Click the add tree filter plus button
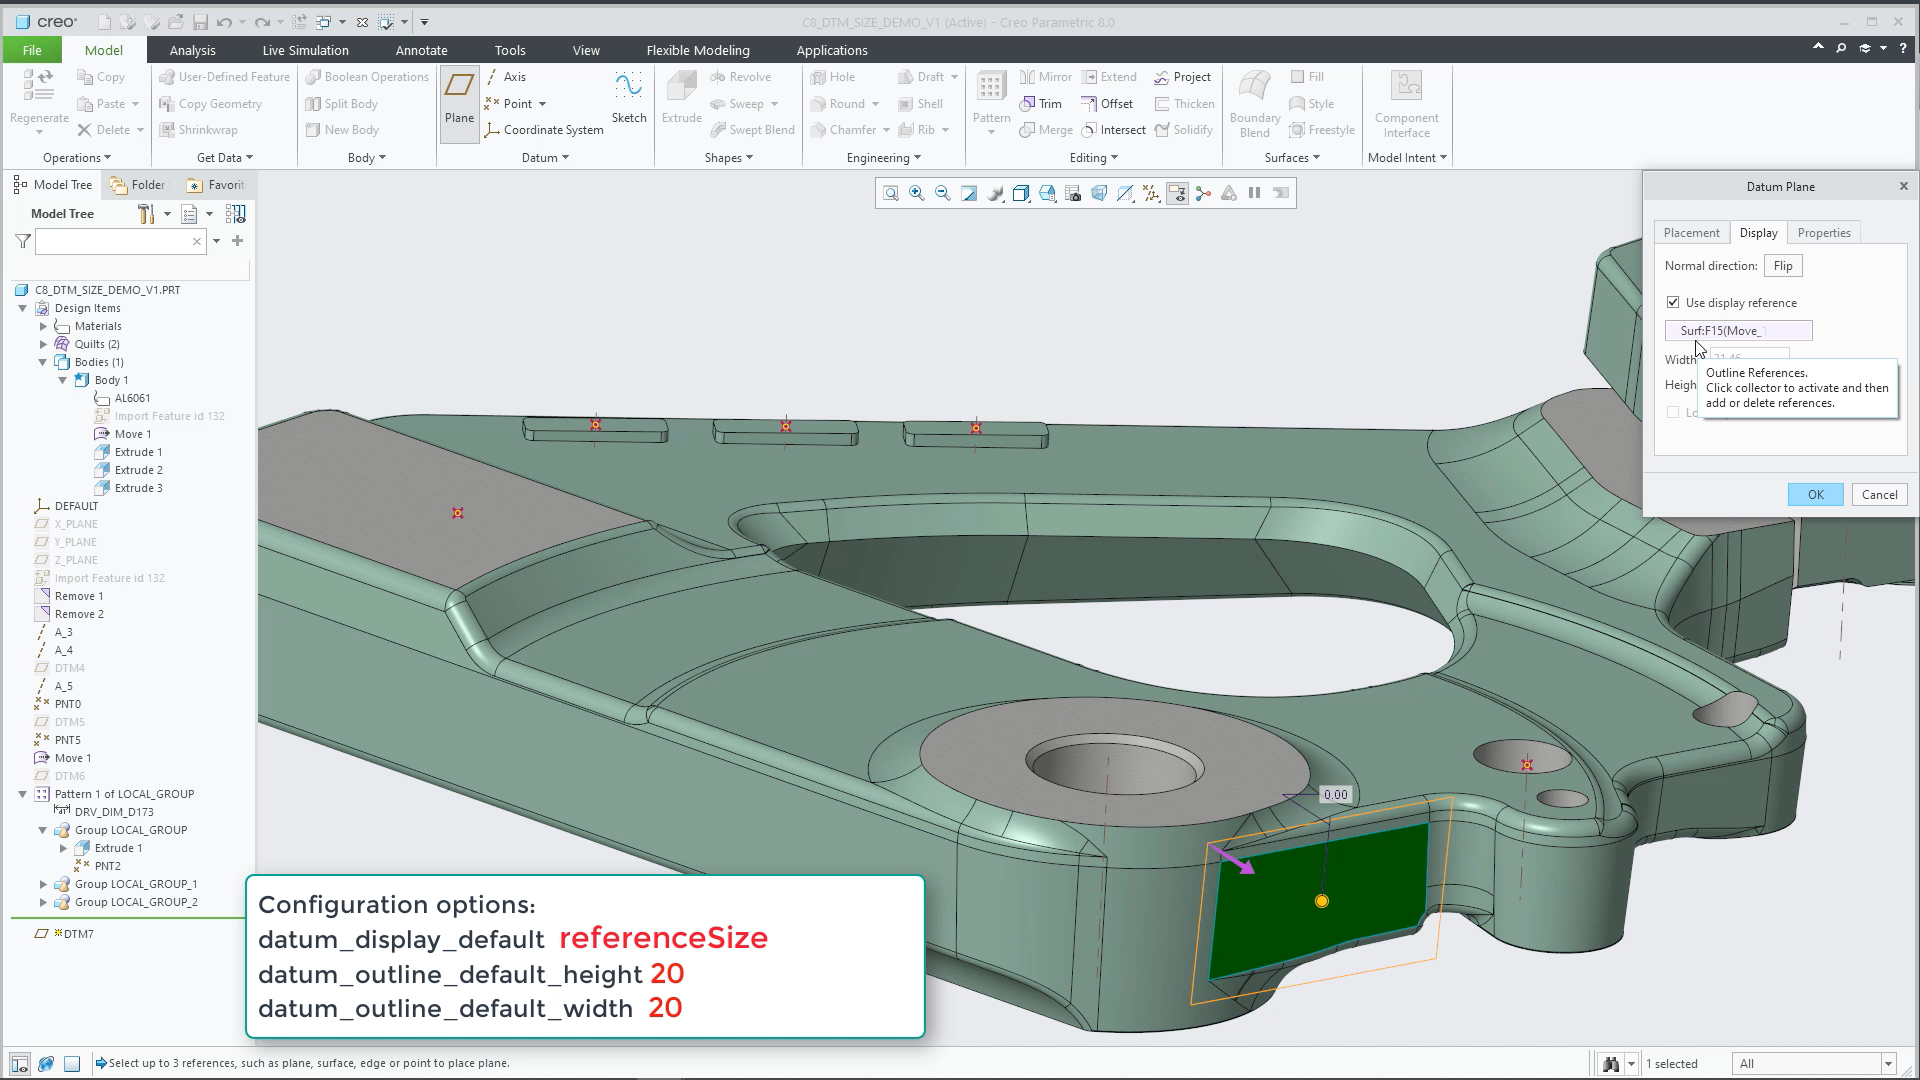Screen dimensions: 1920x1080 [237, 241]
